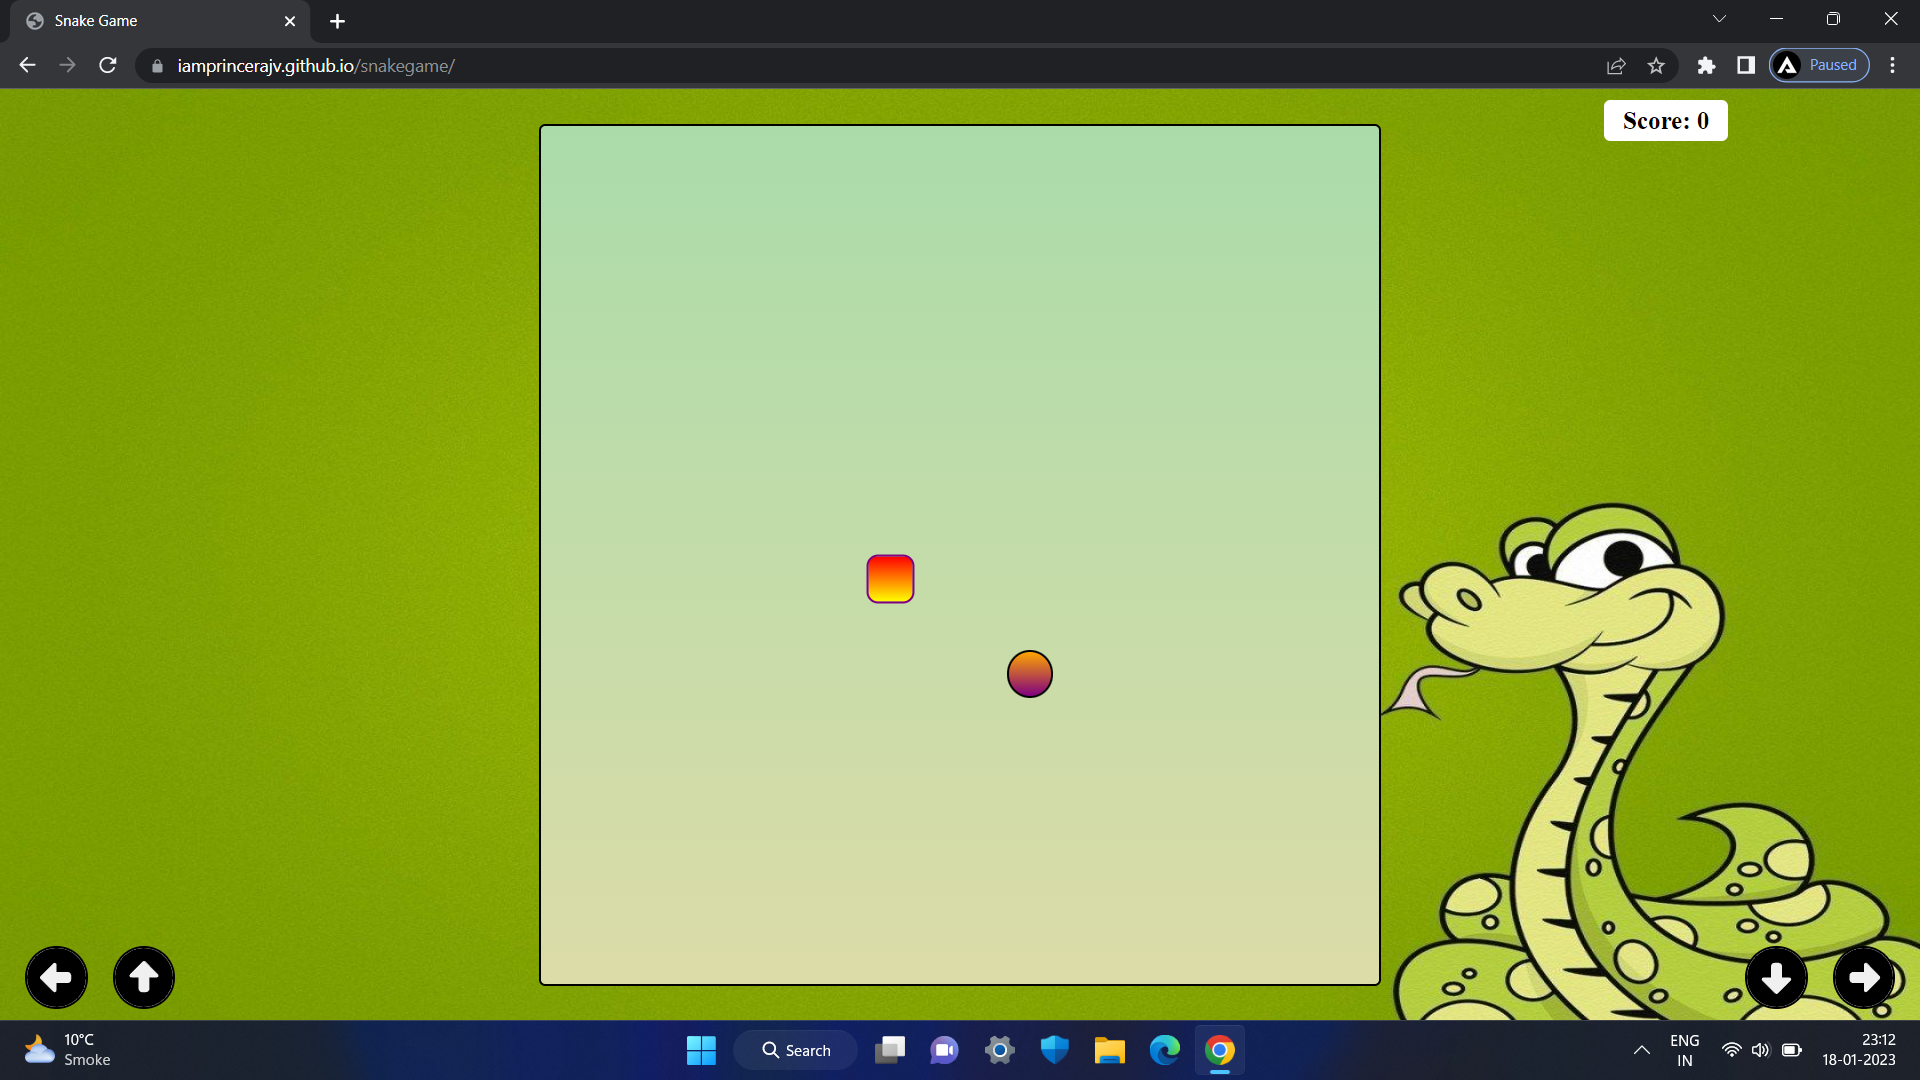This screenshot has height=1080, width=1920.
Task: Click the ENG IN language indicator
Action: [1685, 1050]
